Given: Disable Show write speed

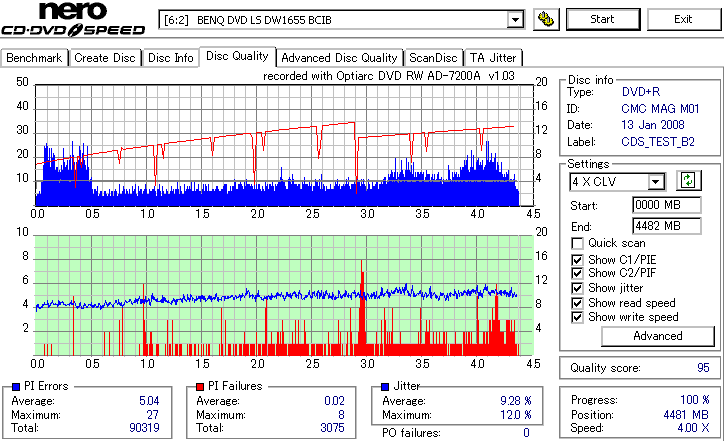Looking at the screenshot, I should point(577,317).
